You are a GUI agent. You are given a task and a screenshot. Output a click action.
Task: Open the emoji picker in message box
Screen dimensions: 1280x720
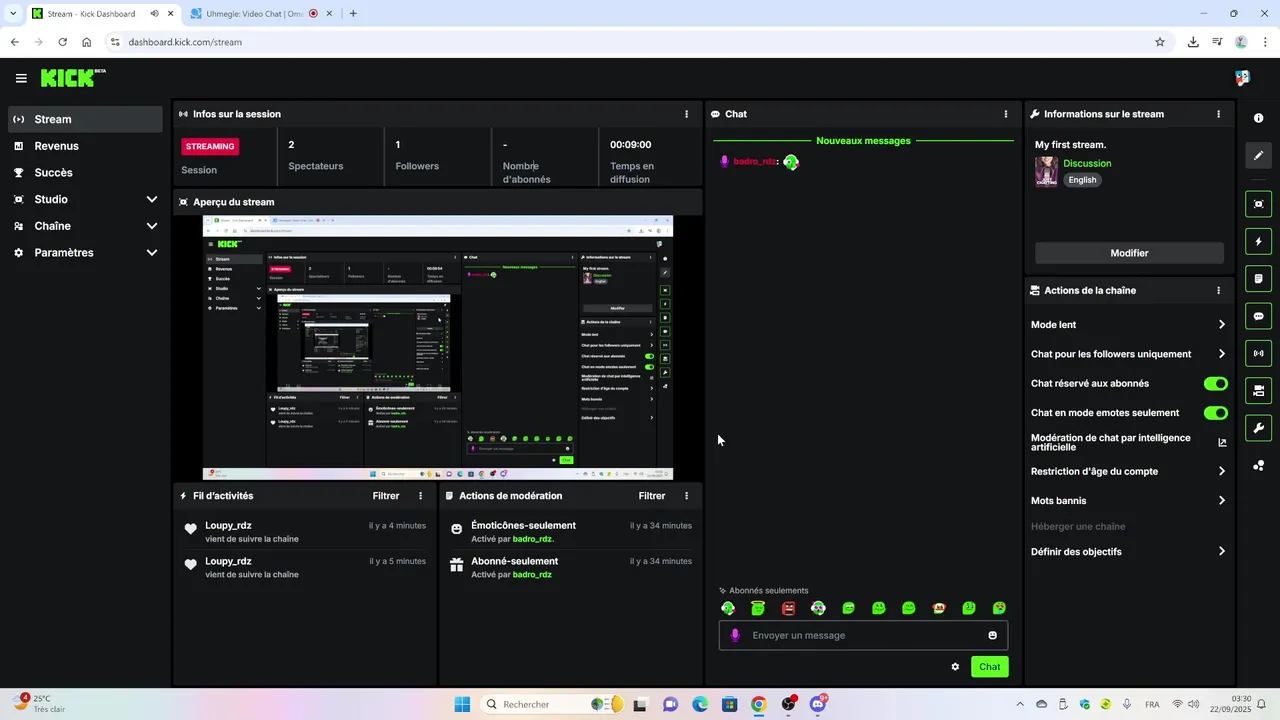click(992, 635)
